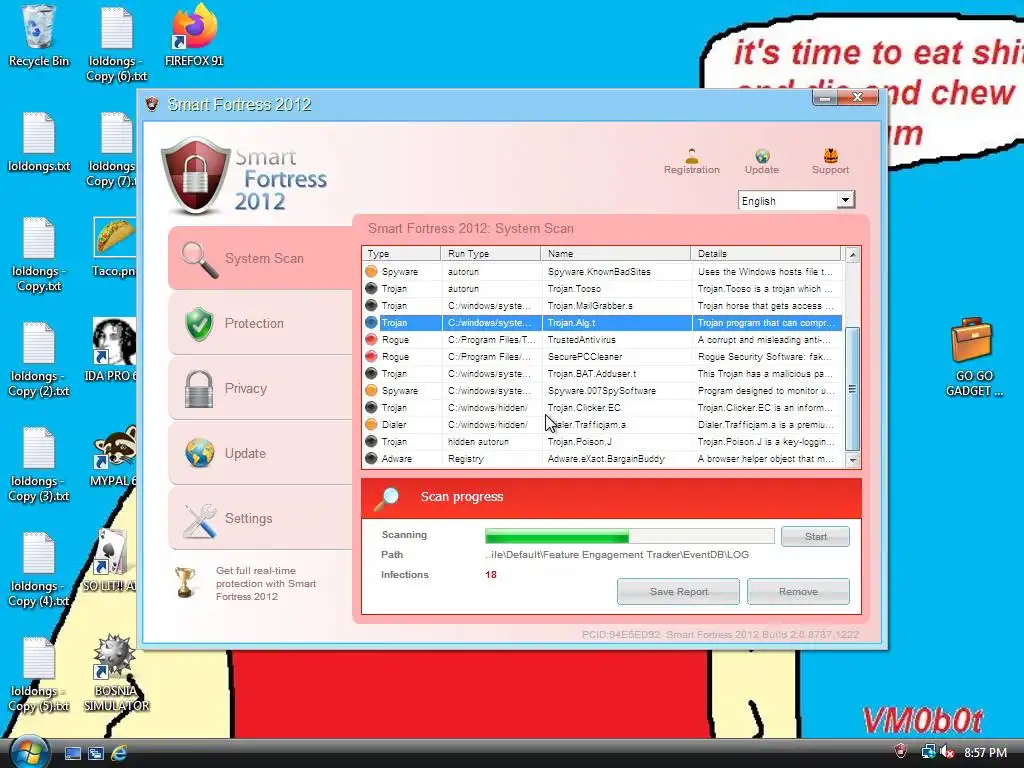Image resolution: width=1024 pixels, height=768 pixels.
Task: Click Get full real-time protection link
Action: [x=266, y=583]
